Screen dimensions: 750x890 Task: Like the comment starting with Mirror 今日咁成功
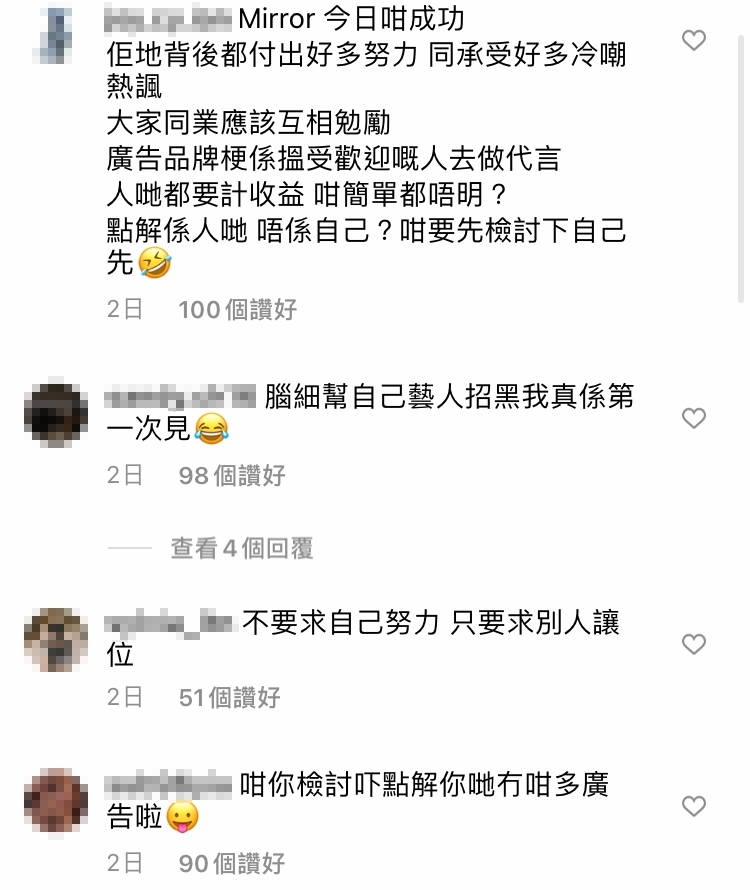tap(693, 40)
